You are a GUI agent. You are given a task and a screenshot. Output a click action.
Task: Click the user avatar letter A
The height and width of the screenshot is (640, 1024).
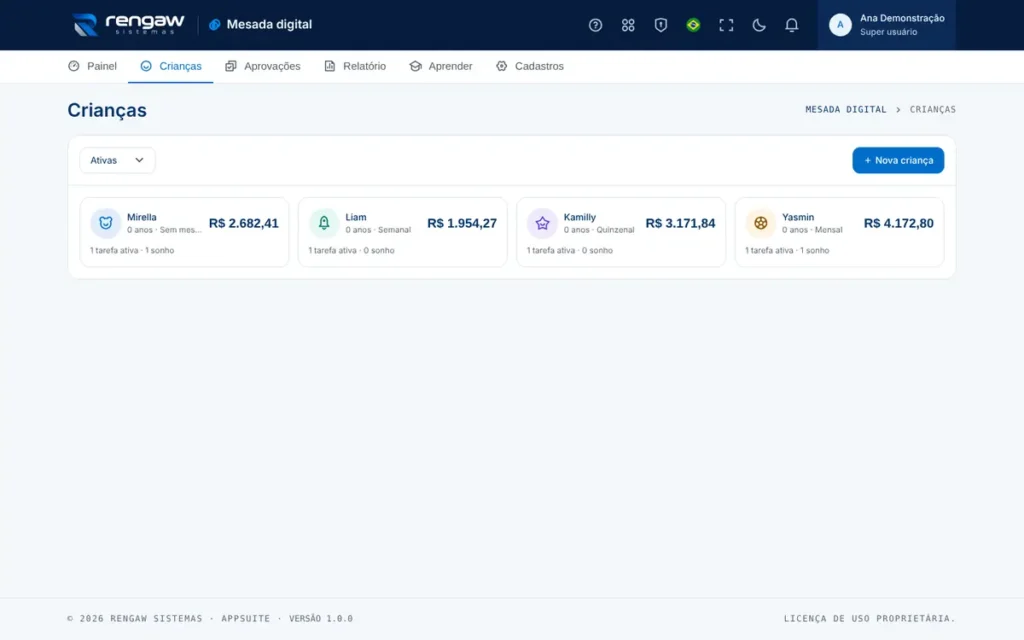tap(840, 25)
